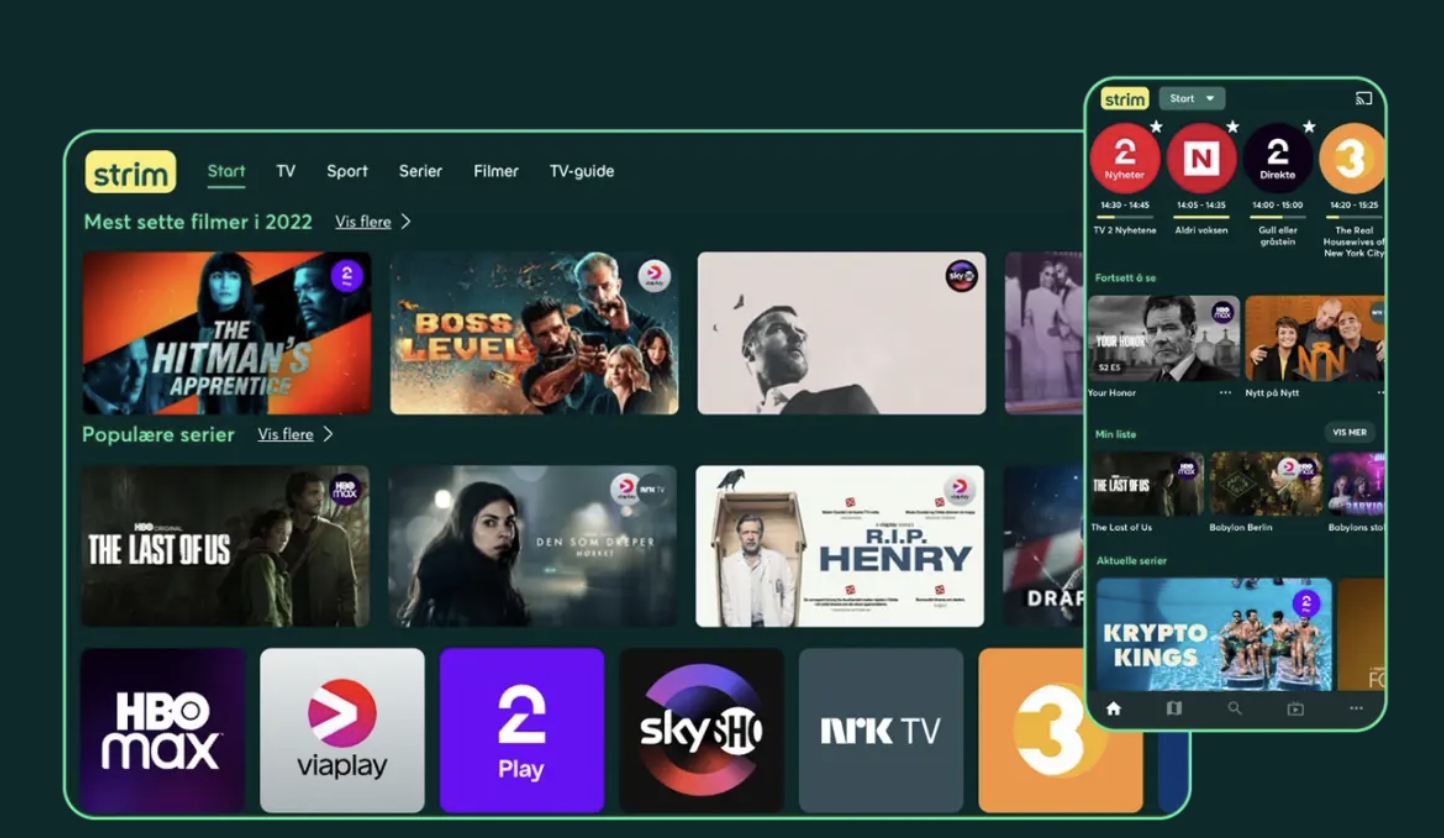Open the NRK TV app tile
The image size is (1444, 838).
tap(881, 730)
